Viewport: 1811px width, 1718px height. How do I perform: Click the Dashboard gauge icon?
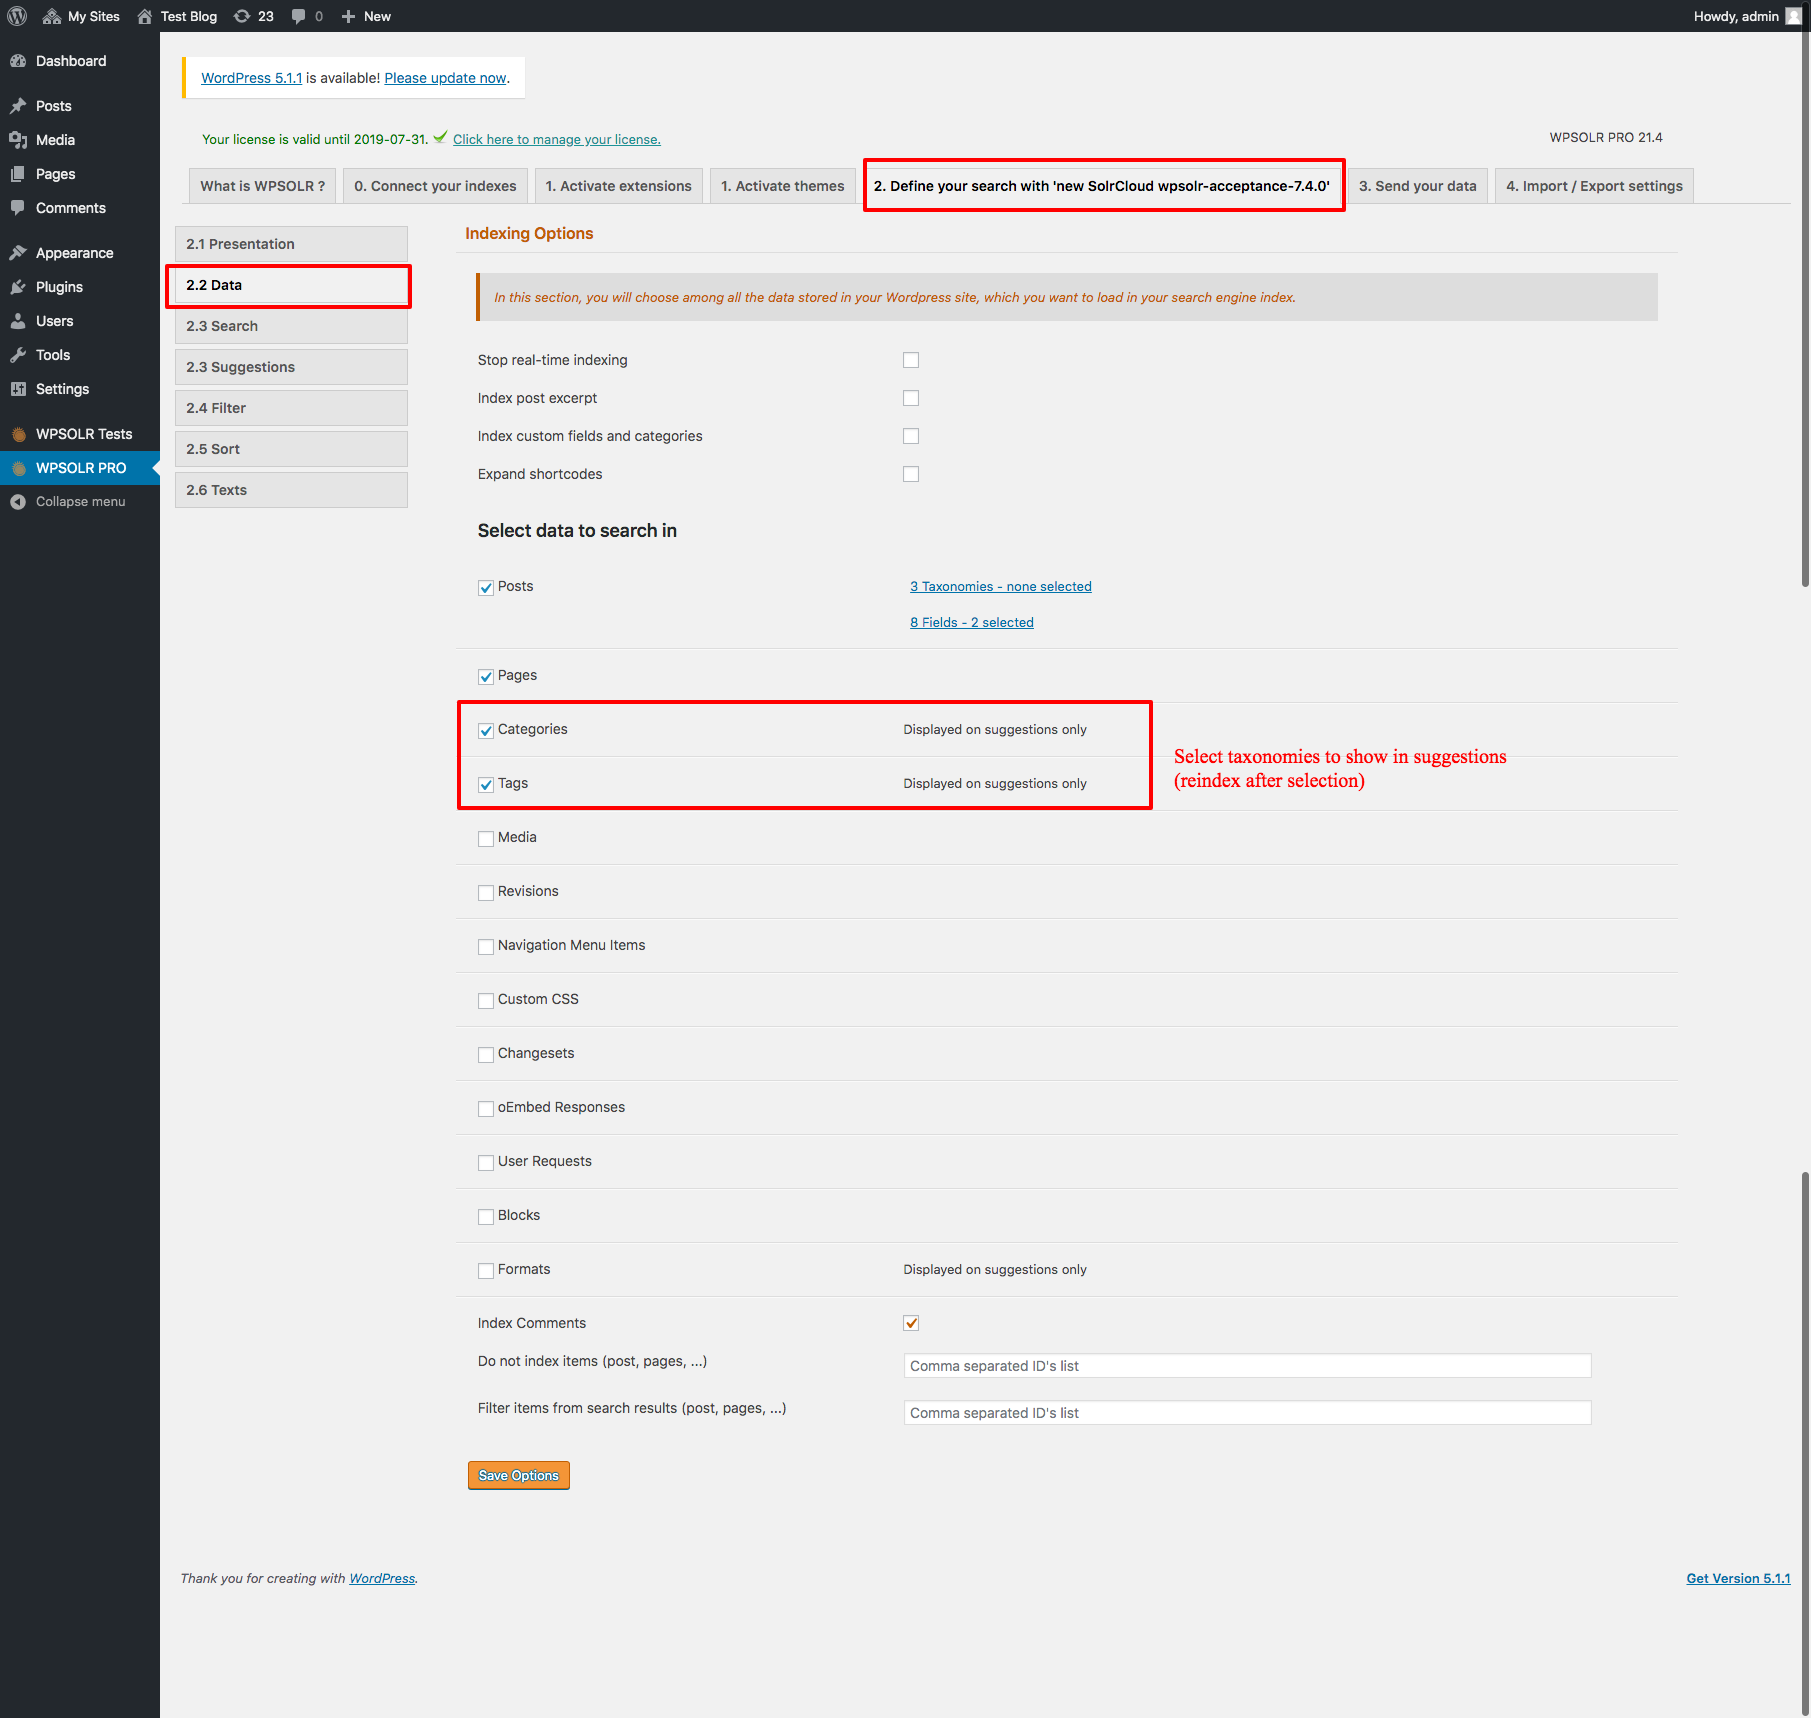[18, 61]
